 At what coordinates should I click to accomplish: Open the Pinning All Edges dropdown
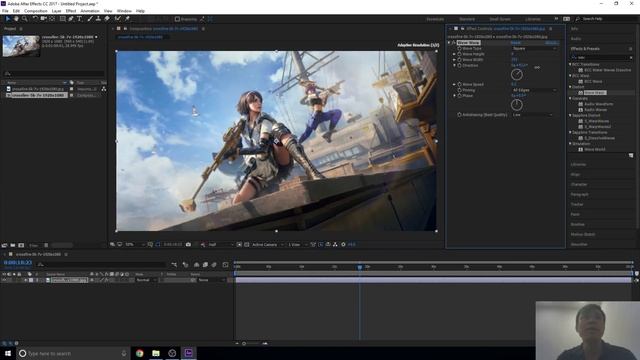tap(534, 90)
